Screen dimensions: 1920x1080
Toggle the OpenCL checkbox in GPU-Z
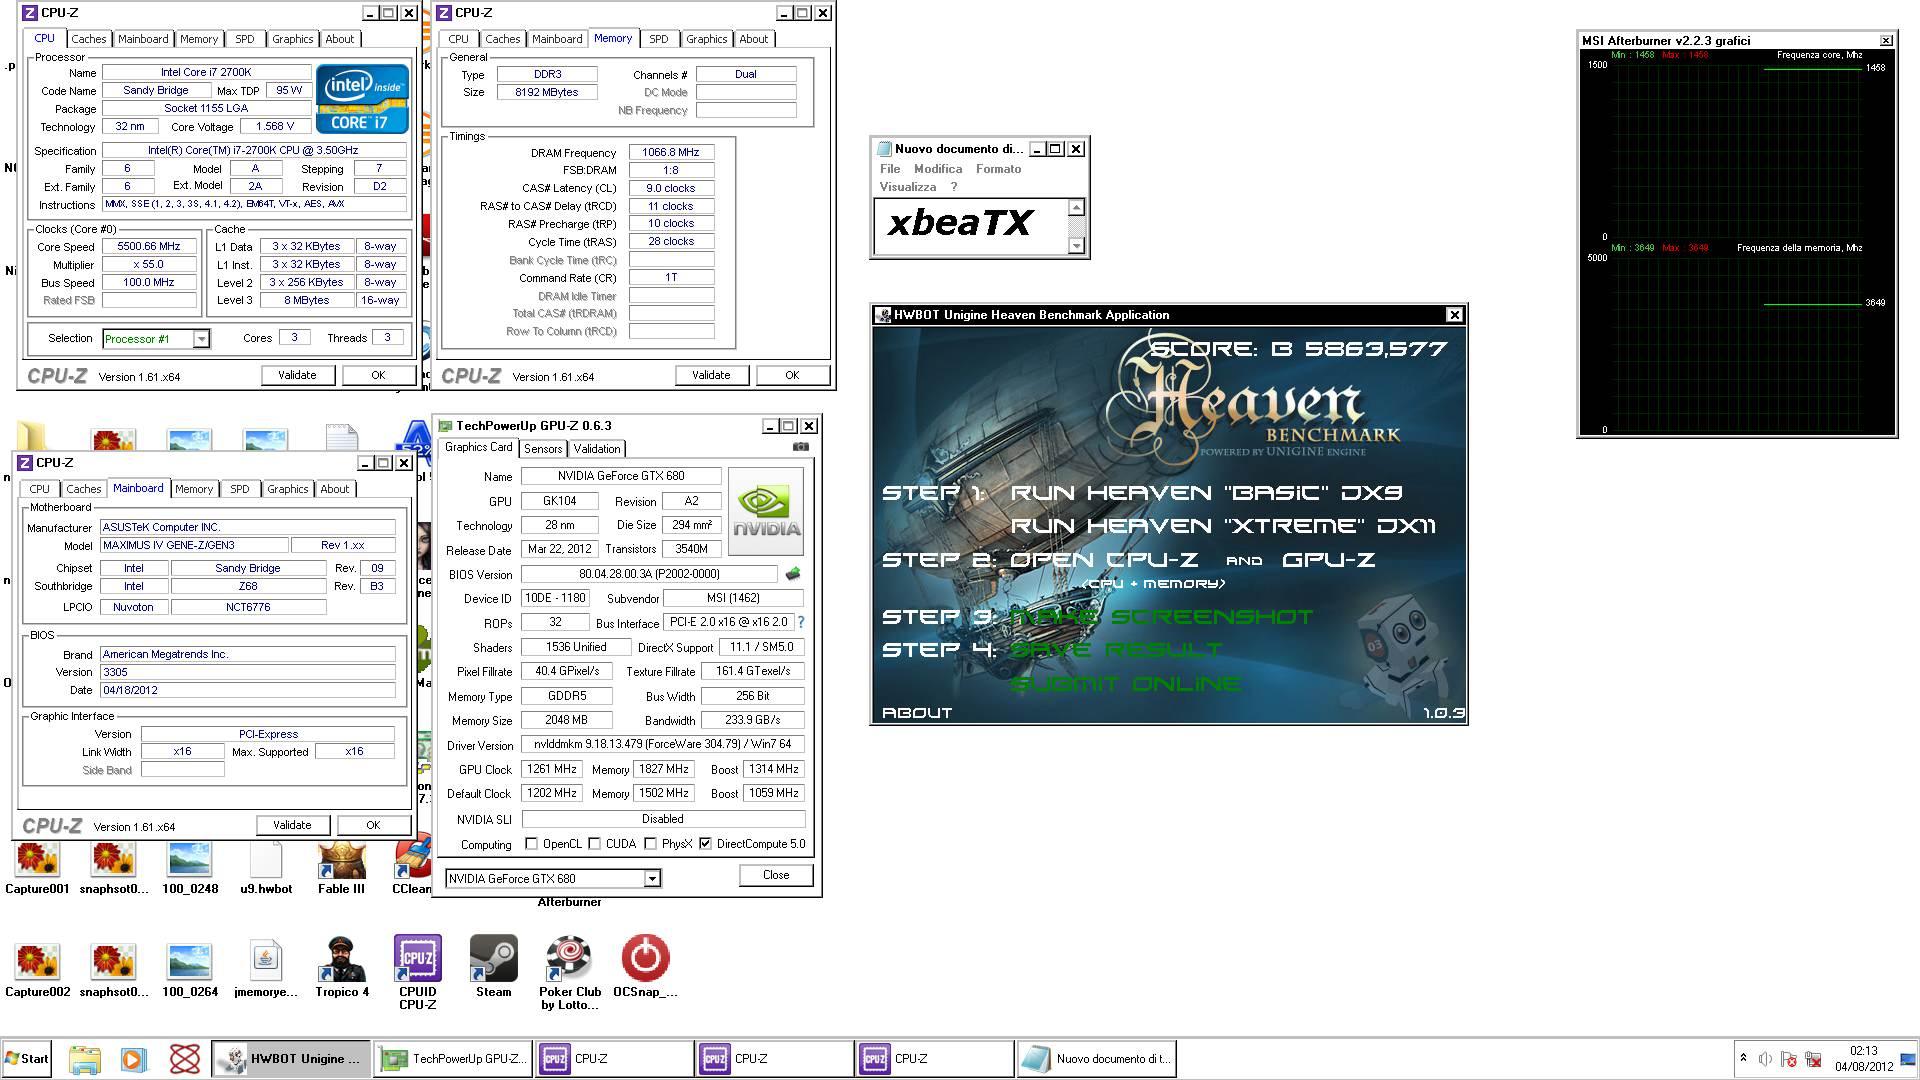pyautogui.click(x=531, y=844)
